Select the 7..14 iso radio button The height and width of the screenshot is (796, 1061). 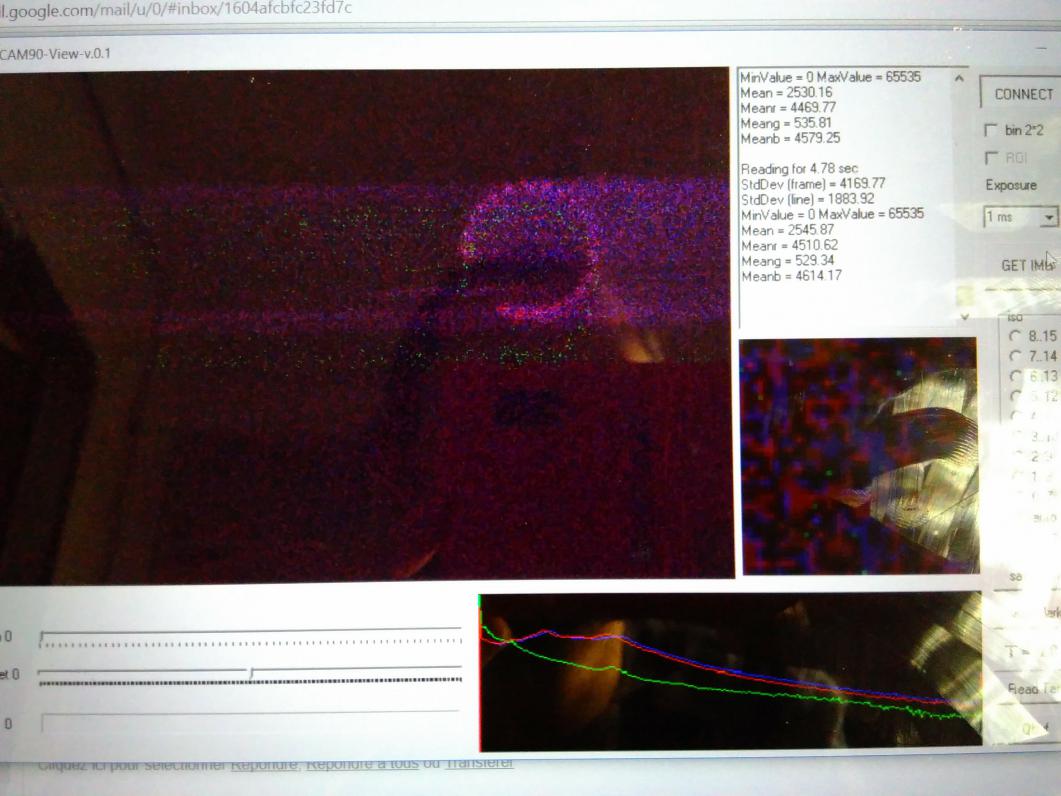point(1015,356)
